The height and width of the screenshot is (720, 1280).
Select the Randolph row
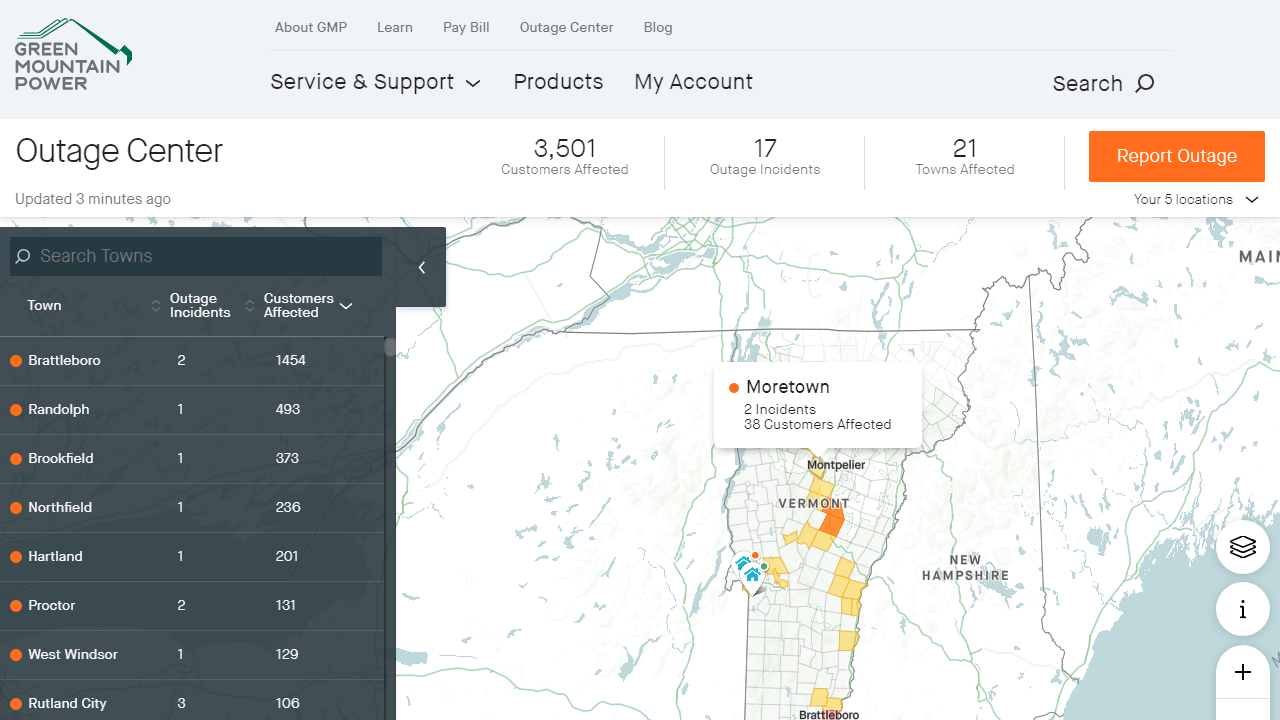click(192, 410)
